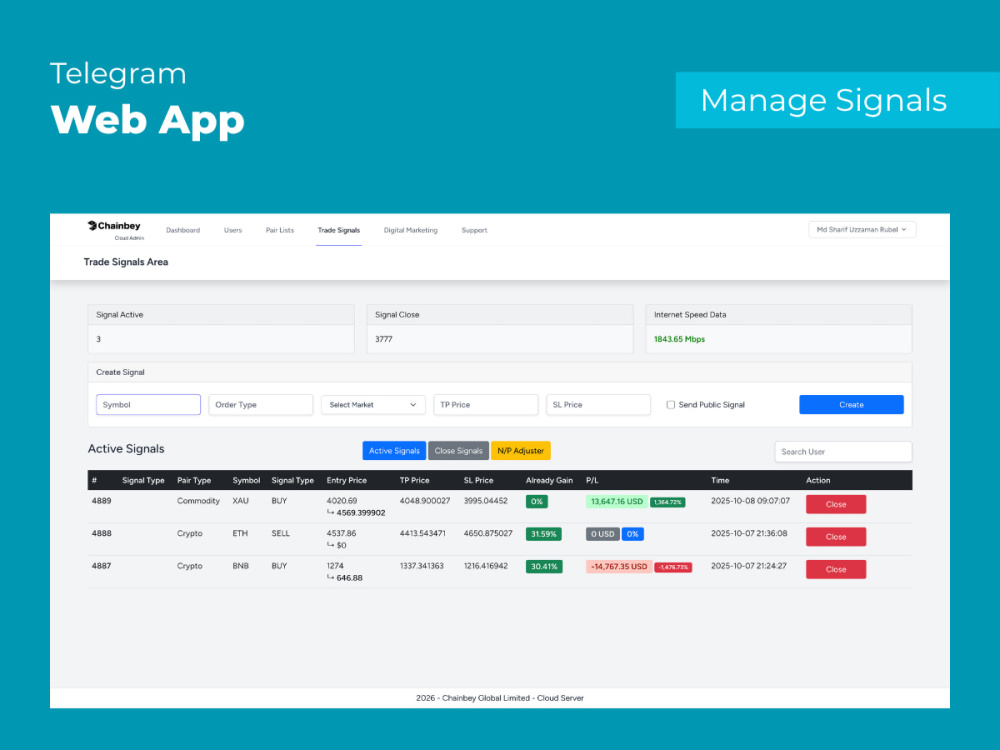Click the 1337.341363 TP price cell

click(x=422, y=566)
